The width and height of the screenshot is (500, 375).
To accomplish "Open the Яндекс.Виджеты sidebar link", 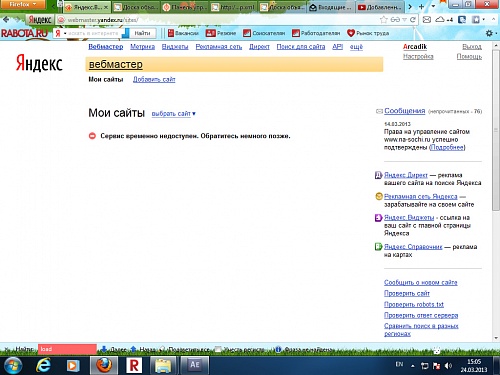I will pos(409,218).
